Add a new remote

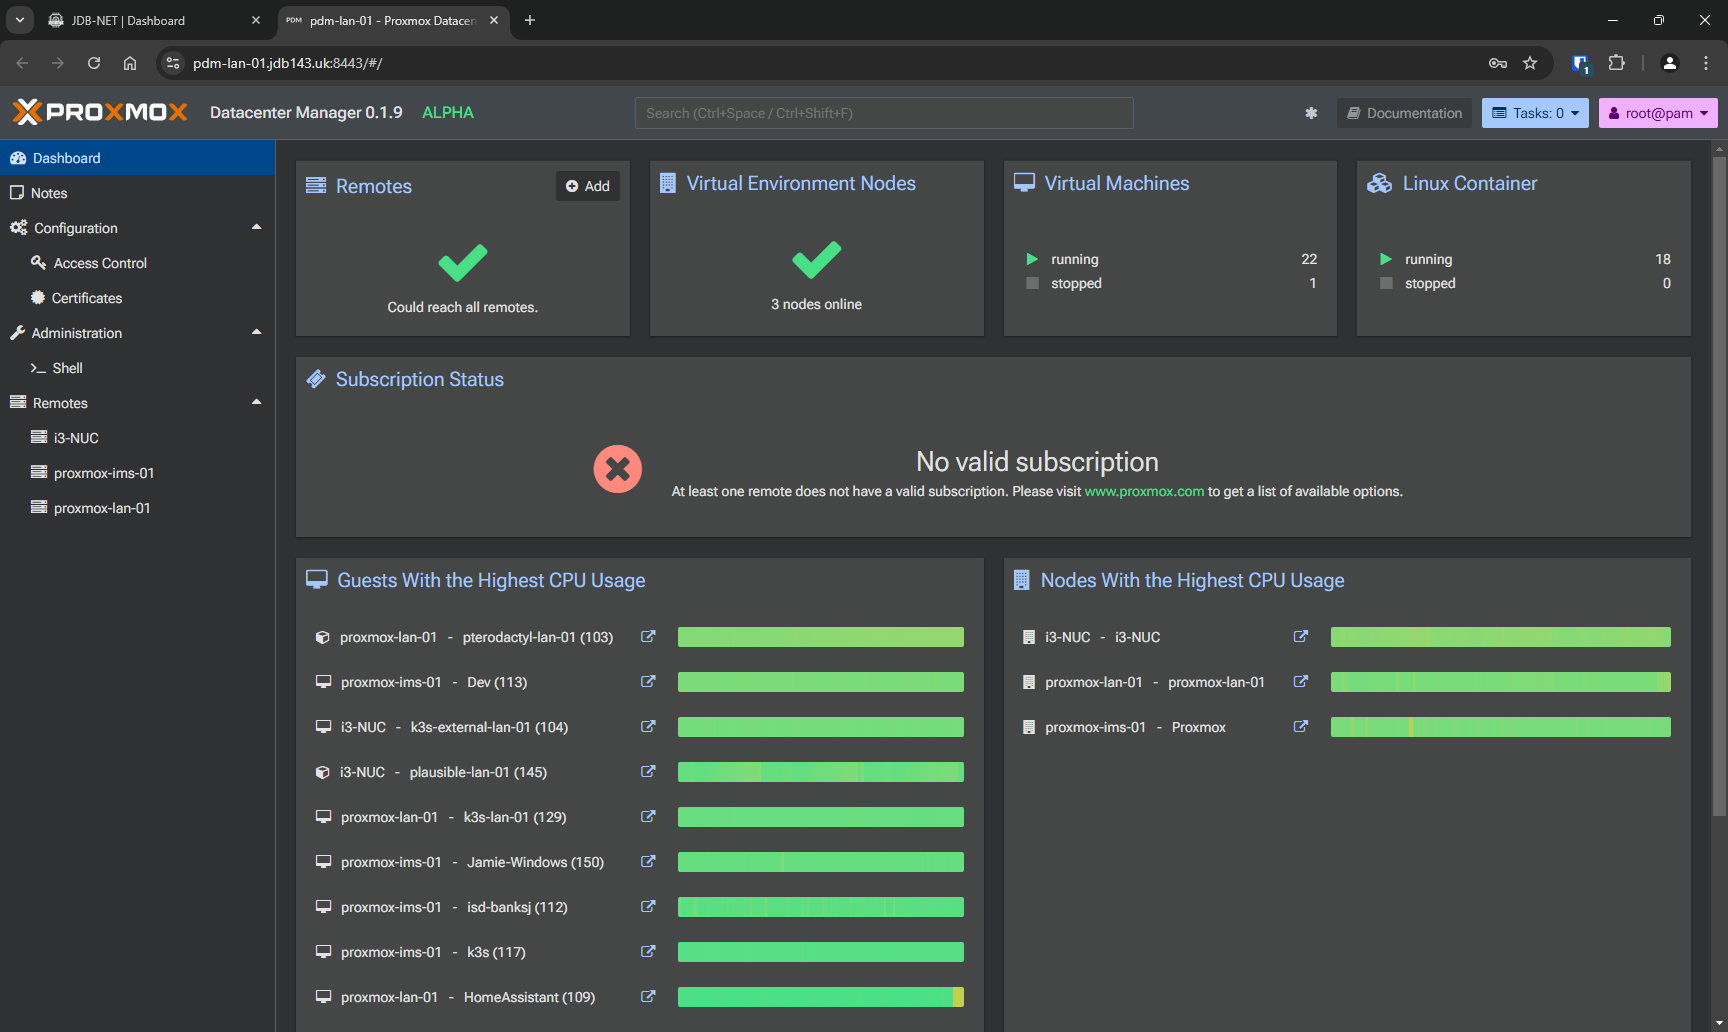pos(588,186)
